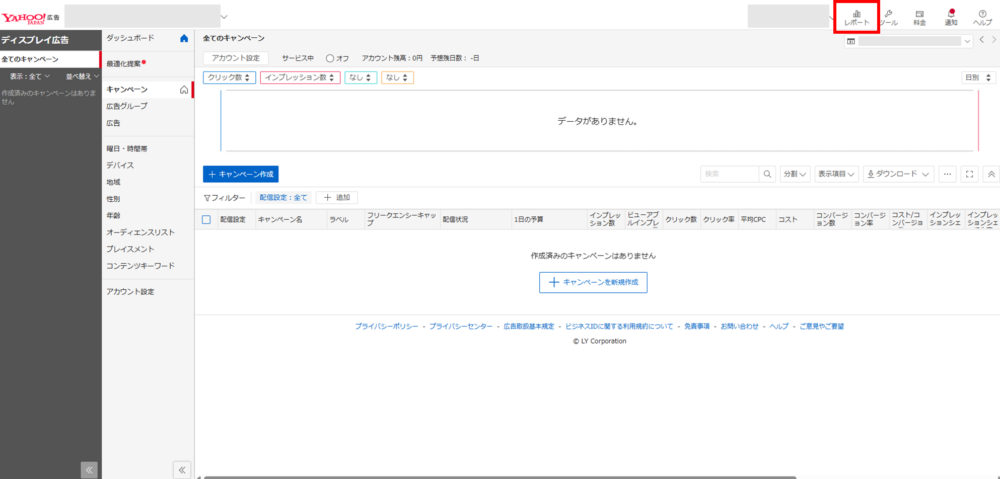Screen dimensions: 1000x479
Task: Open オーディエンスリスト menu item
Action: pos(140,232)
